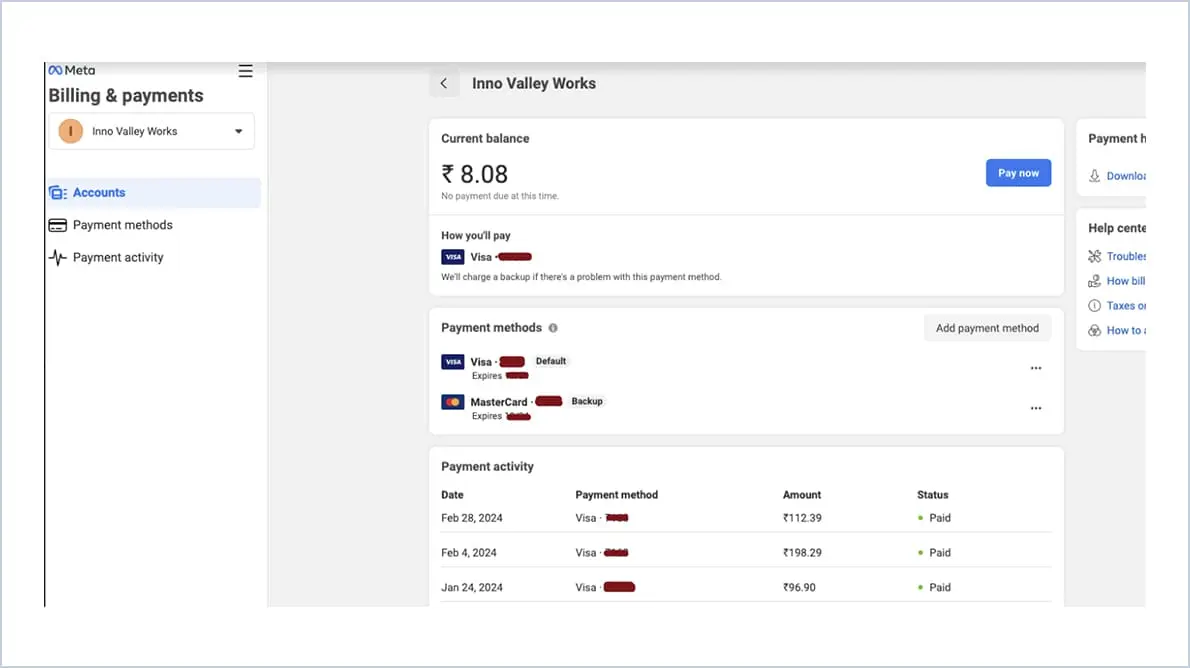
Task: Click the Amount column header
Action: pyautogui.click(x=801, y=495)
